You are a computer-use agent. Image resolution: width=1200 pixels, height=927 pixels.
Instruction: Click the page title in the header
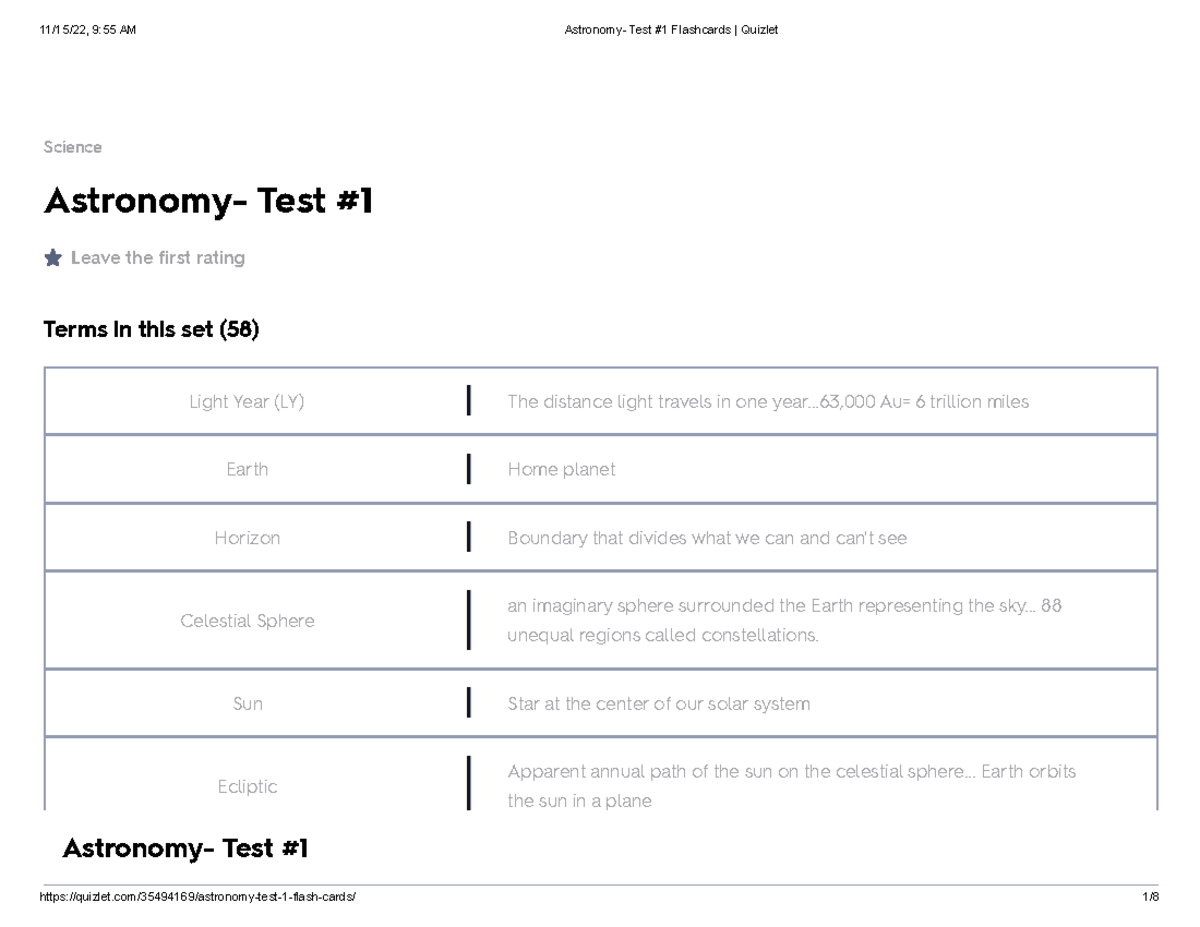click(671, 30)
